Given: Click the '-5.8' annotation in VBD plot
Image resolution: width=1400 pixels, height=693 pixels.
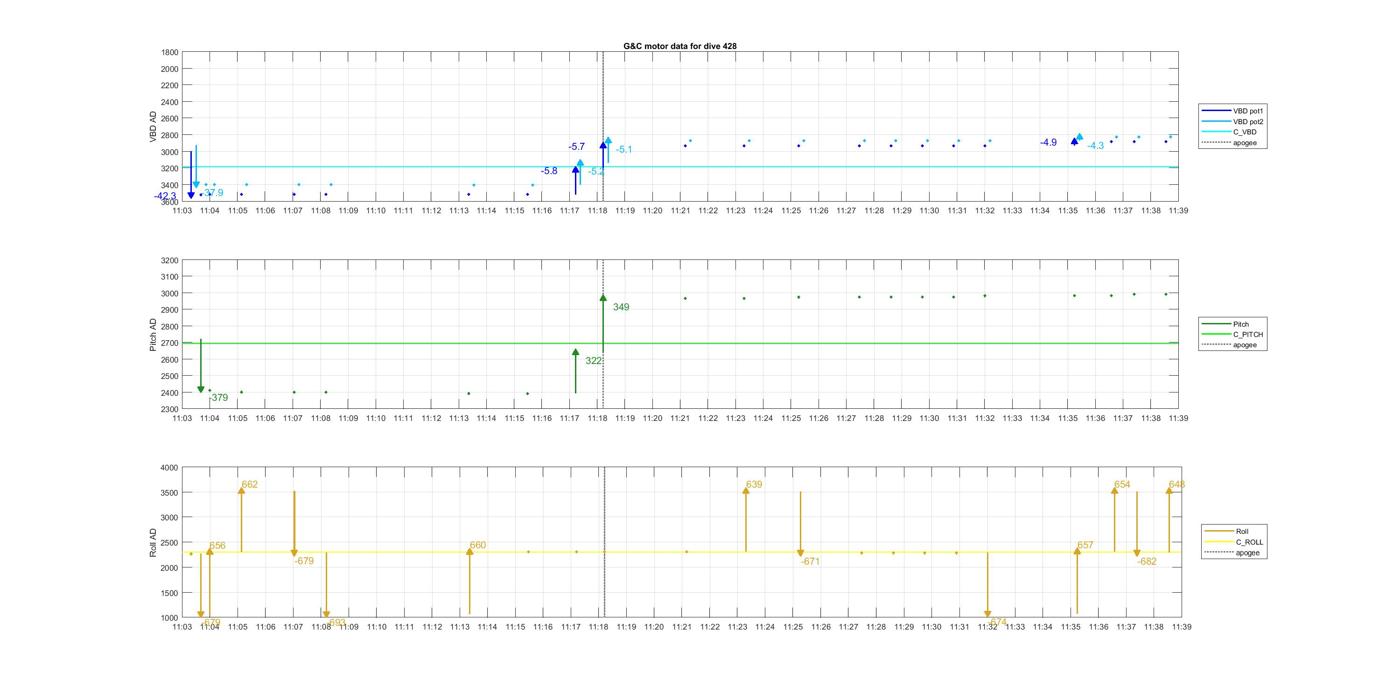Looking at the screenshot, I should tap(549, 171).
